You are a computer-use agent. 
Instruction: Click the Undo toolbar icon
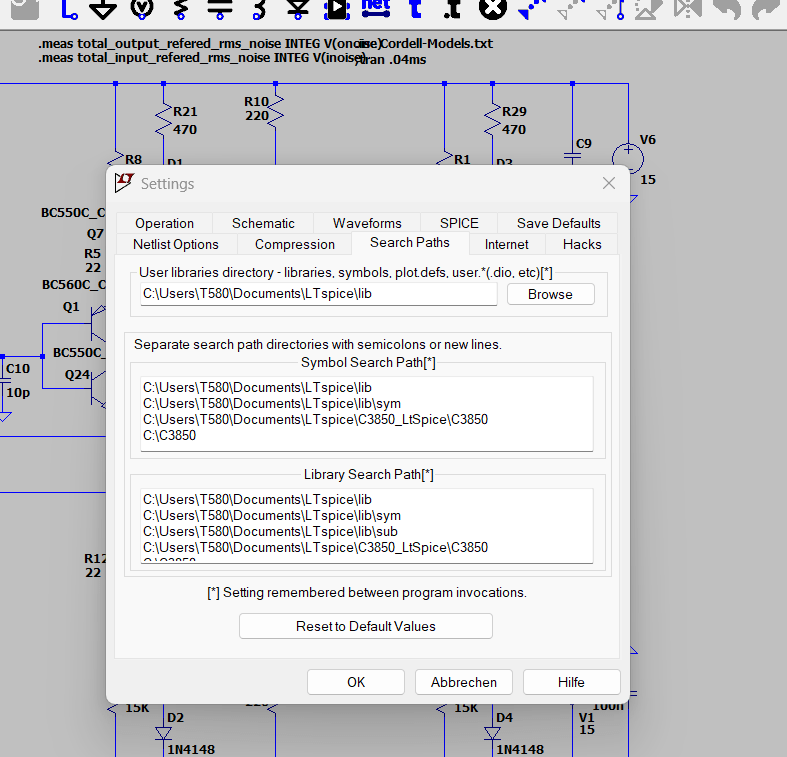727,9
